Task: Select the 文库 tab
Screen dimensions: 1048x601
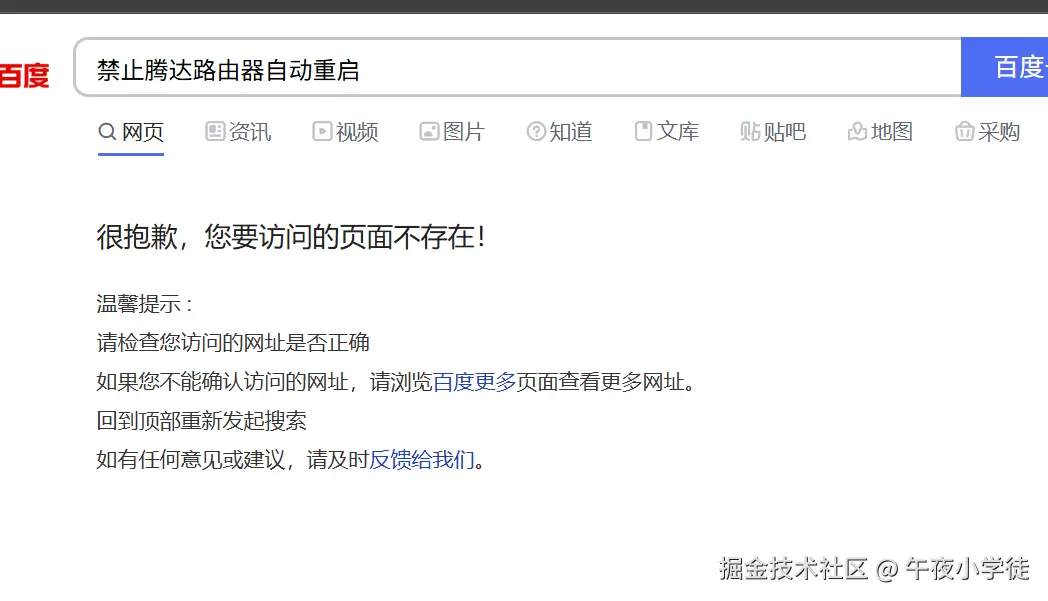Action: [679, 131]
